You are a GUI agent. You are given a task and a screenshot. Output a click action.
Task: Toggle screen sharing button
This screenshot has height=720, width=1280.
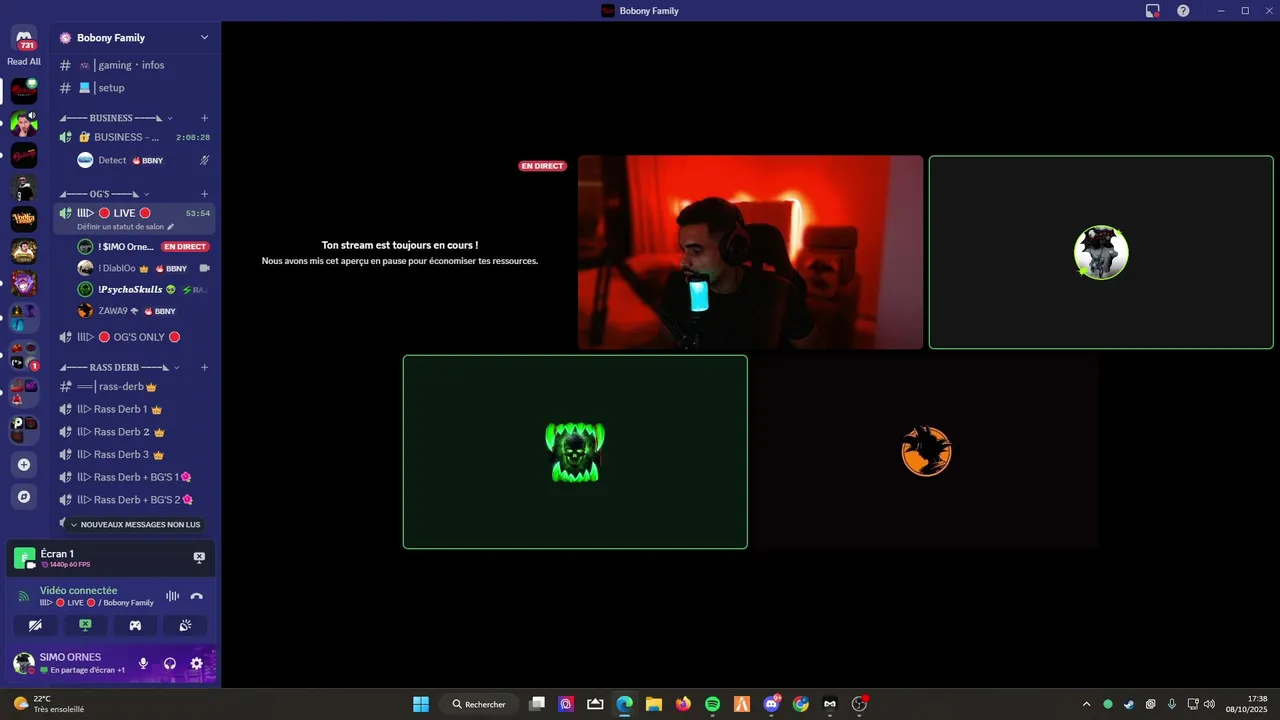pos(85,625)
